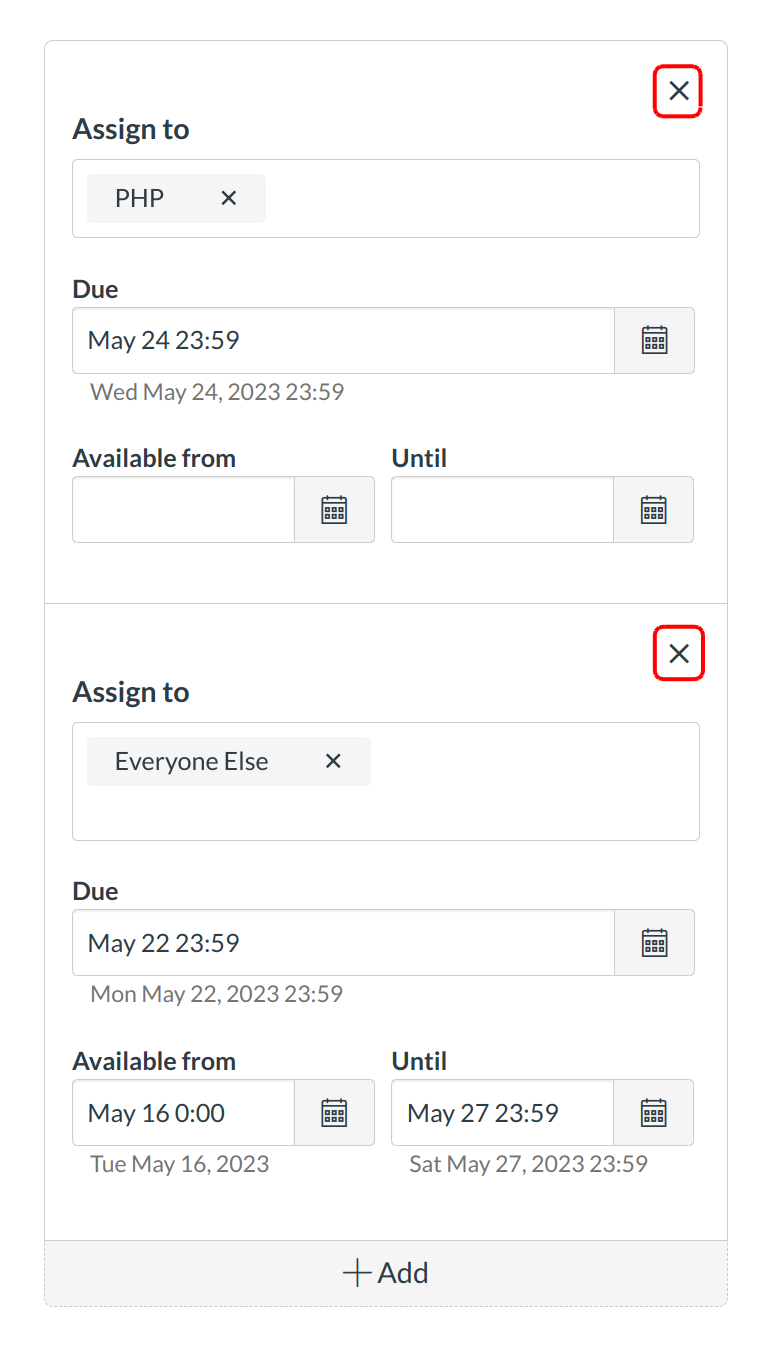Edit the May 22 23:59 due field
Screen dimensions: 766x1352
342,942
